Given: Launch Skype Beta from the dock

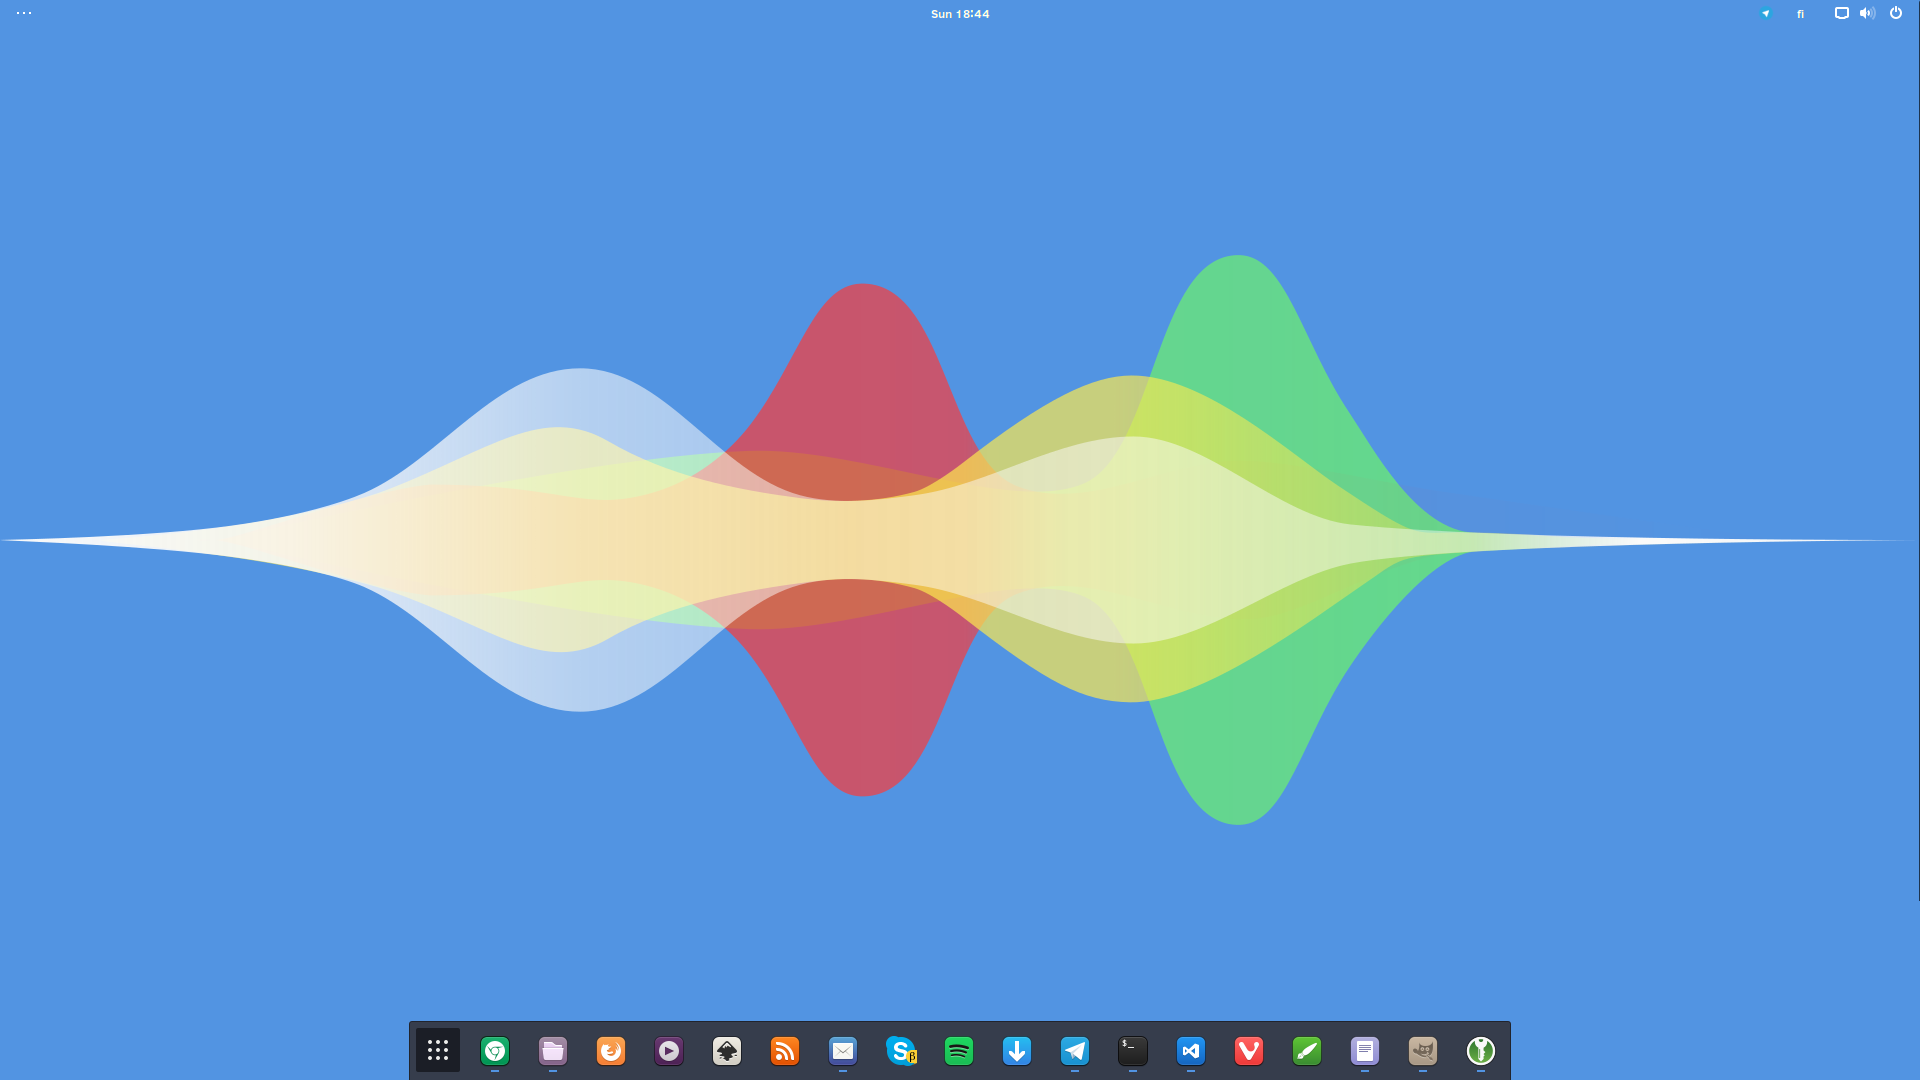Looking at the screenshot, I should [x=901, y=1051].
